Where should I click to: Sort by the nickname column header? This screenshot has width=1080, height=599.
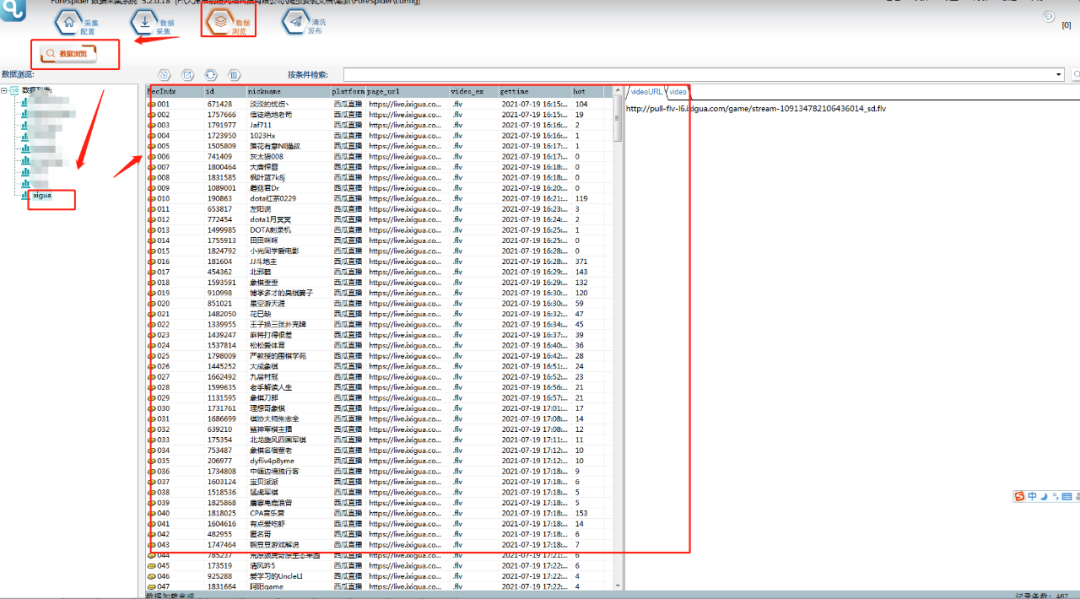(x=287, y=92)
